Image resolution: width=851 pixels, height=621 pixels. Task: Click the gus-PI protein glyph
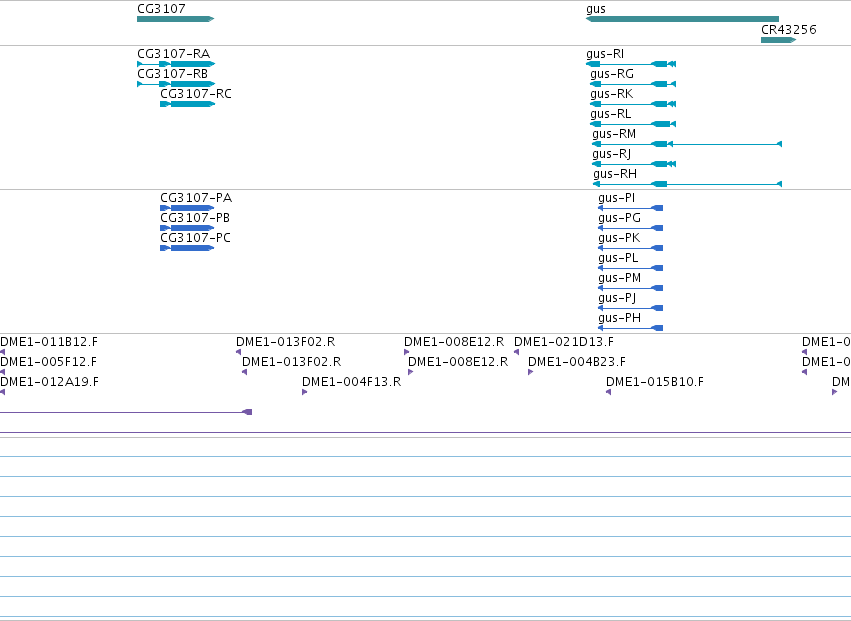coord(630,208)
